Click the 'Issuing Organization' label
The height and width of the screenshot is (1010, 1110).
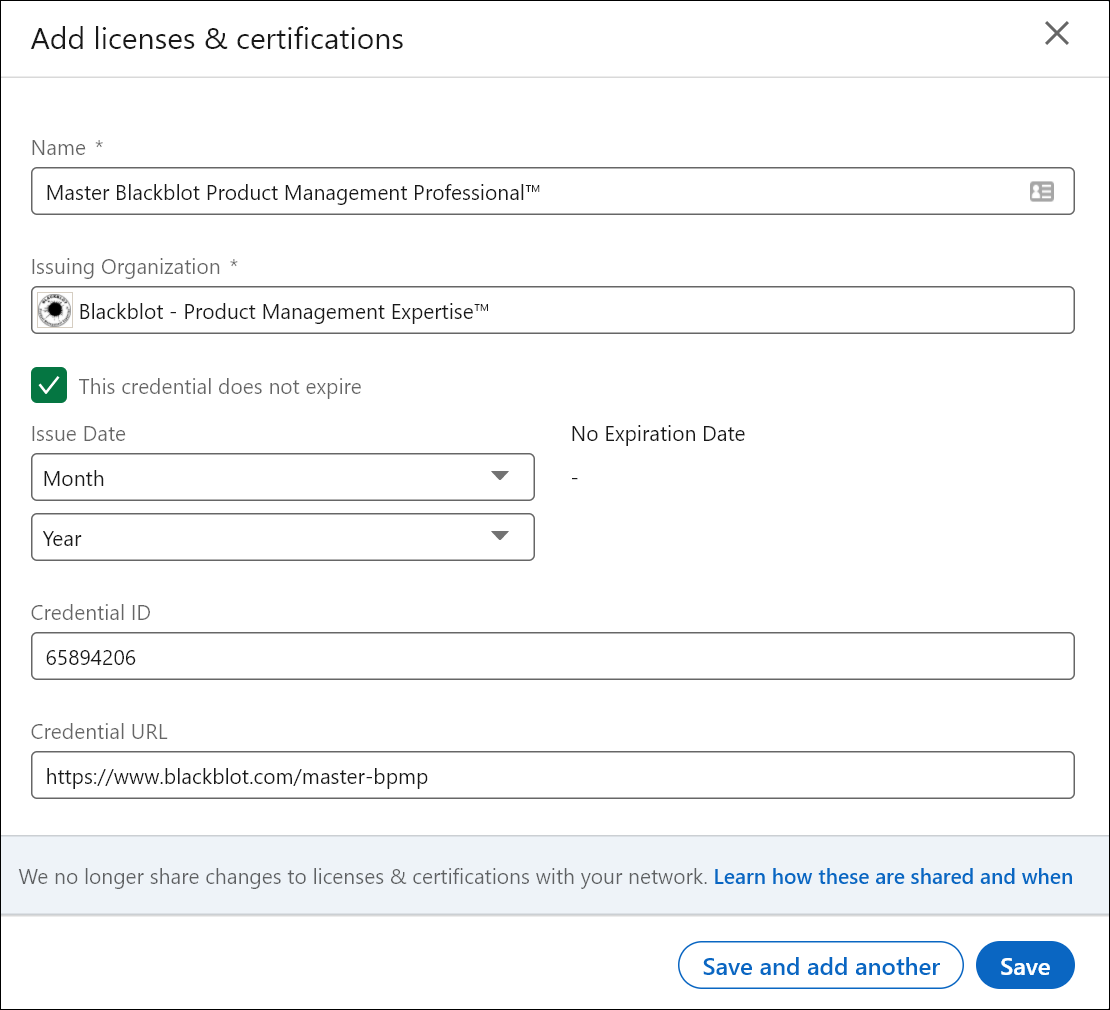tap(125, 267)
